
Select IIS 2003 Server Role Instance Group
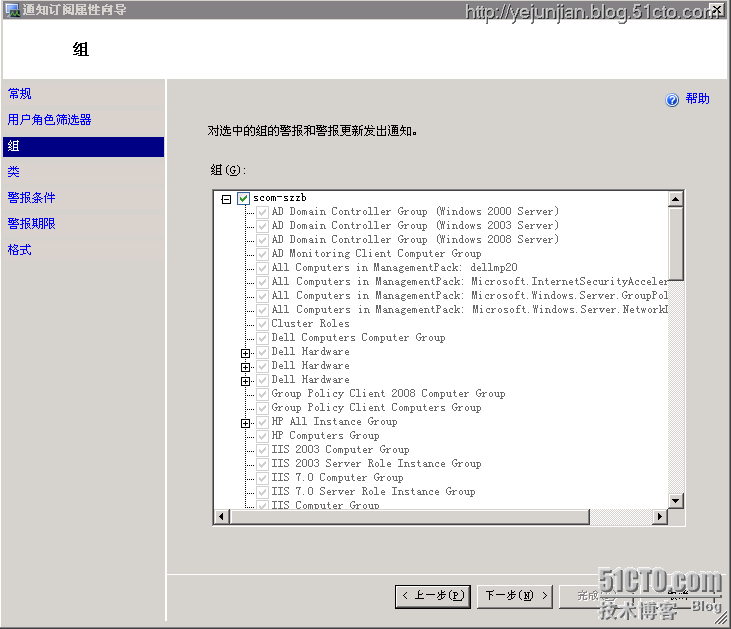pyautogui.click(x=376, y=463)
